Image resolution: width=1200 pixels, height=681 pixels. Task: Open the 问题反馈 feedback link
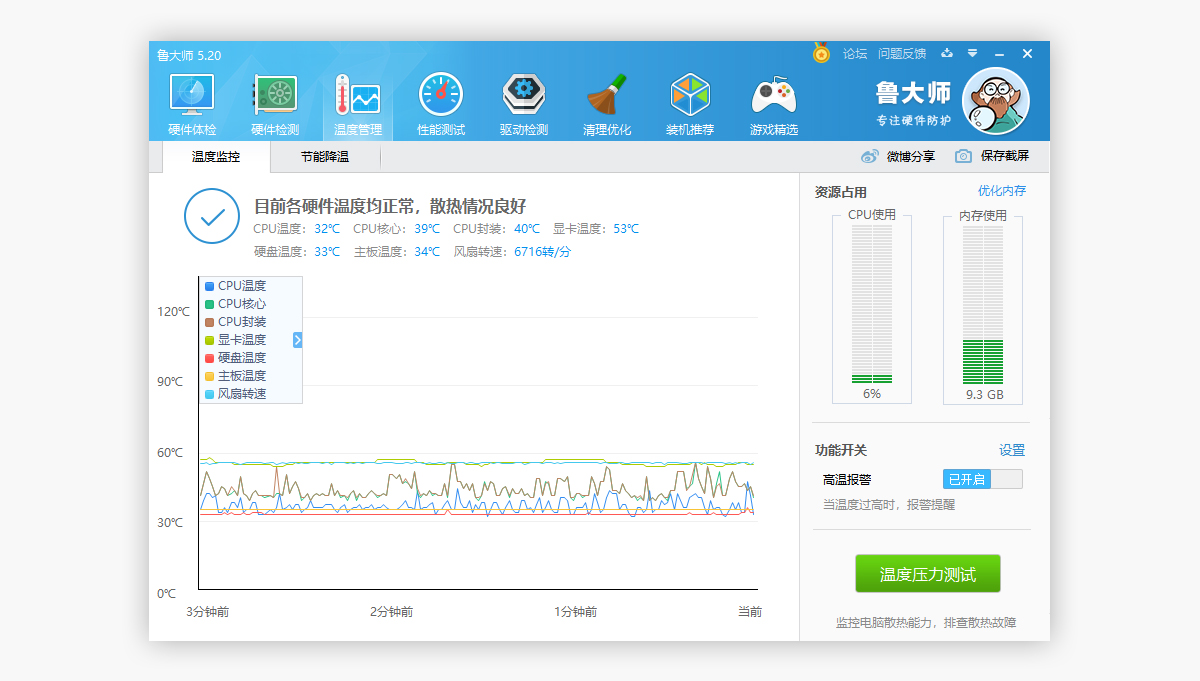click(x=902, y=54)
